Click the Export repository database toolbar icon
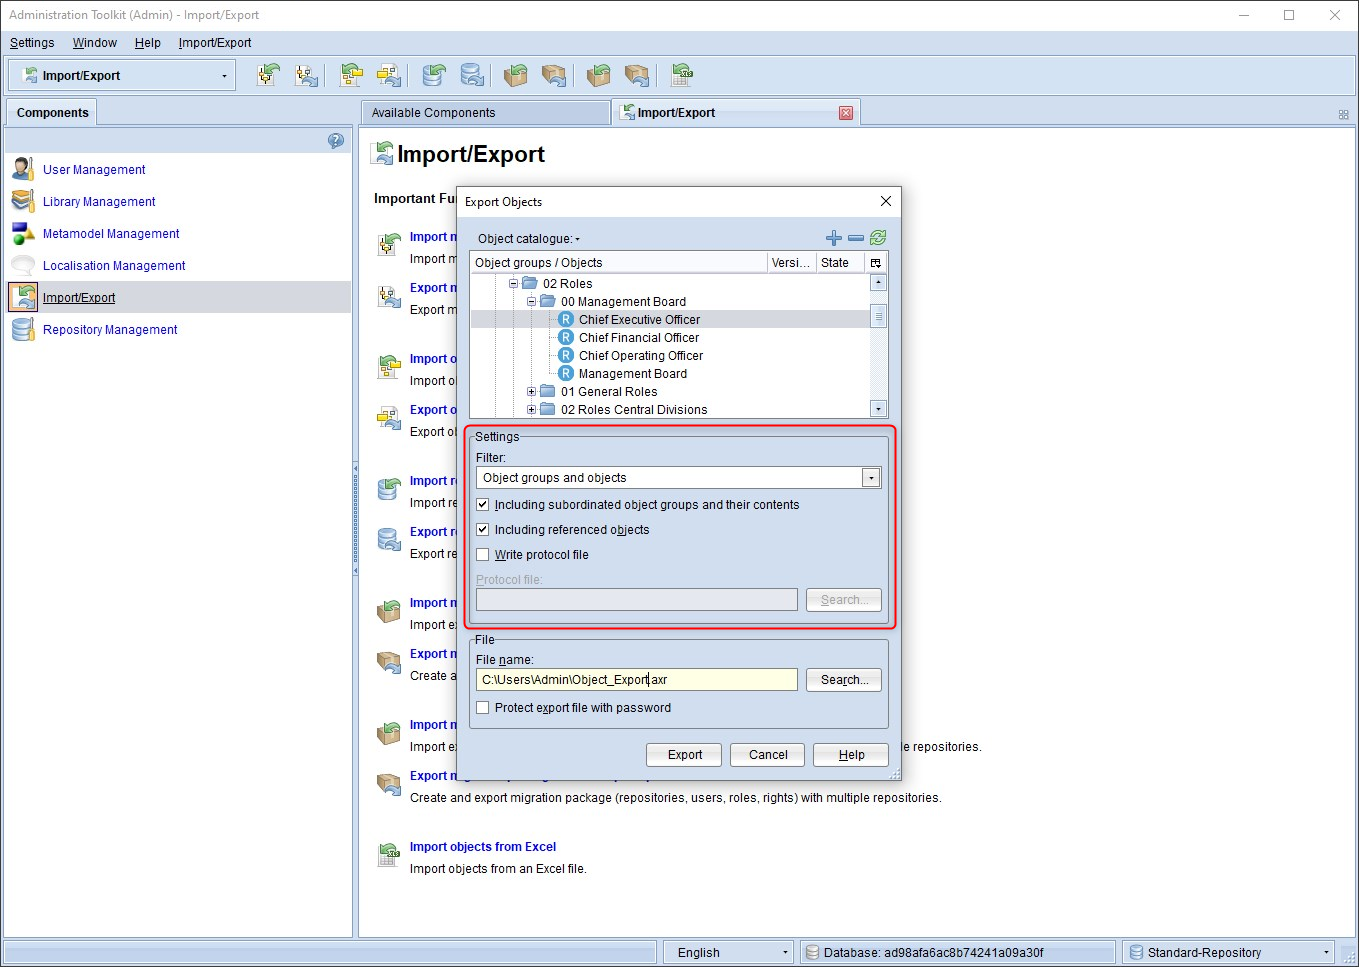 click(x=472, y=75)
